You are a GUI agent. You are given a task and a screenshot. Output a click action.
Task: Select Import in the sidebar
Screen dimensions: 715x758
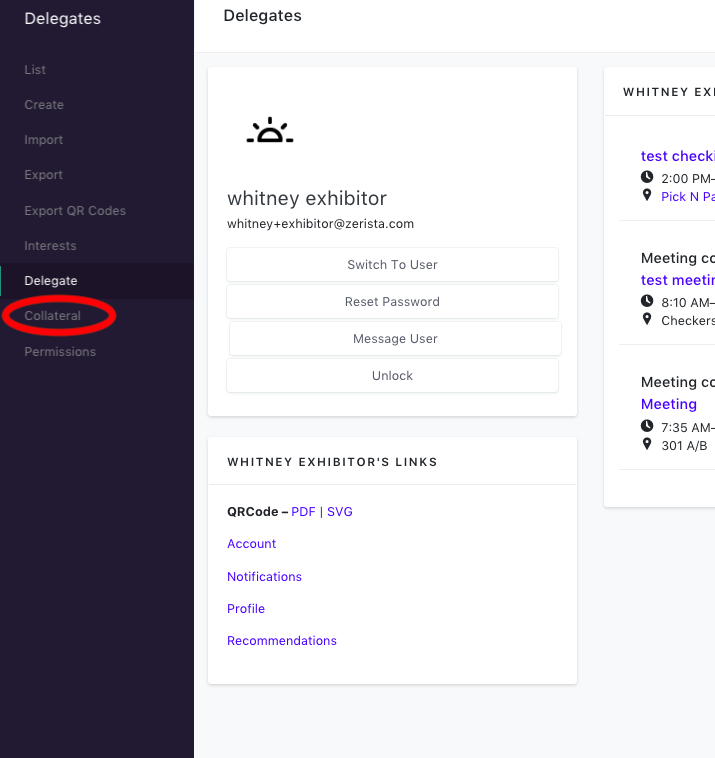44,140
